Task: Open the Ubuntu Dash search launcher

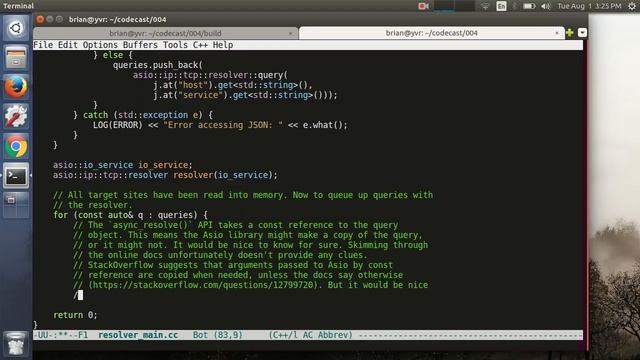Action: click(x=16, y=28)
